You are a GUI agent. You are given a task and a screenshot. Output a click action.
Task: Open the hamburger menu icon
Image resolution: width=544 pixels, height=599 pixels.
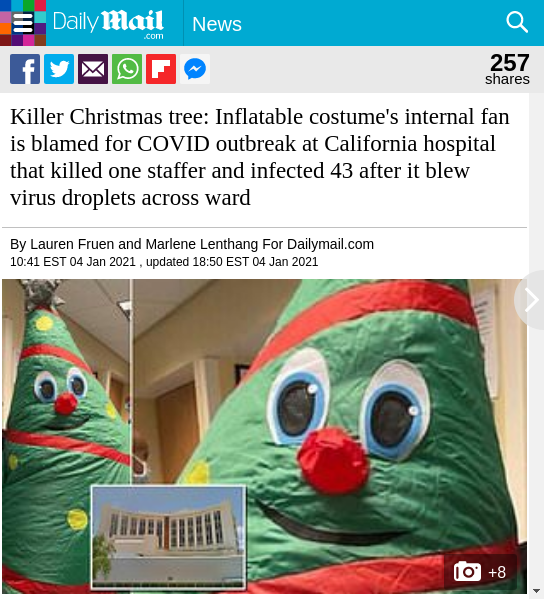(x=23, y=23)
